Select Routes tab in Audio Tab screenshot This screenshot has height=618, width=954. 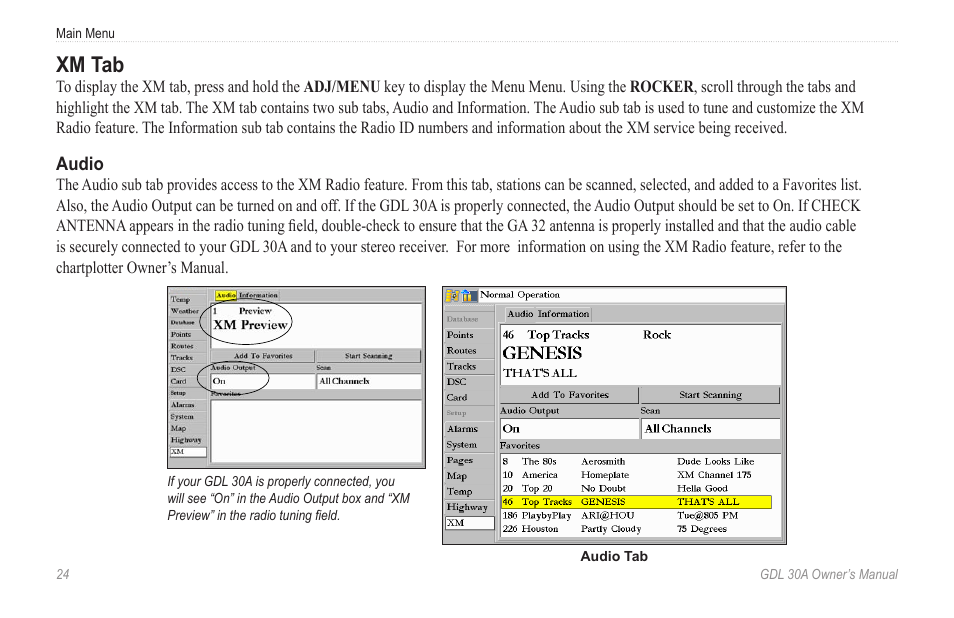click(468, 350)
